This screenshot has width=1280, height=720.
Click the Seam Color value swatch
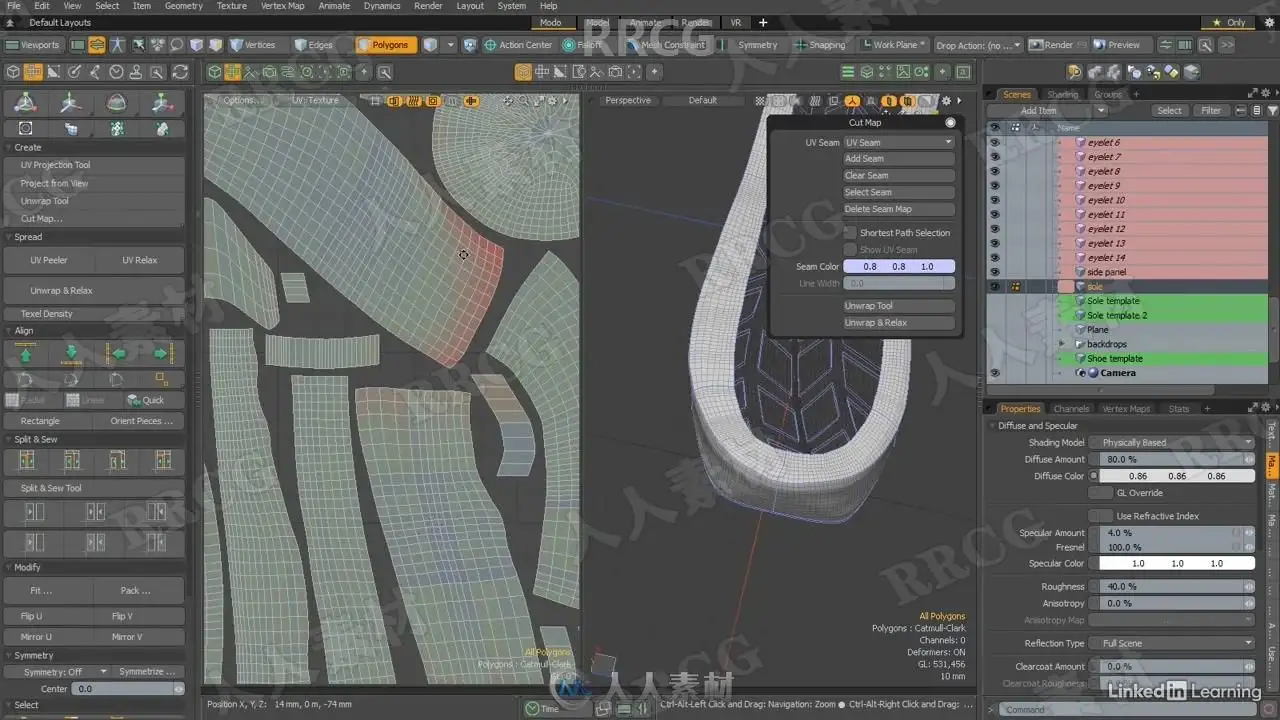[899, 267]
